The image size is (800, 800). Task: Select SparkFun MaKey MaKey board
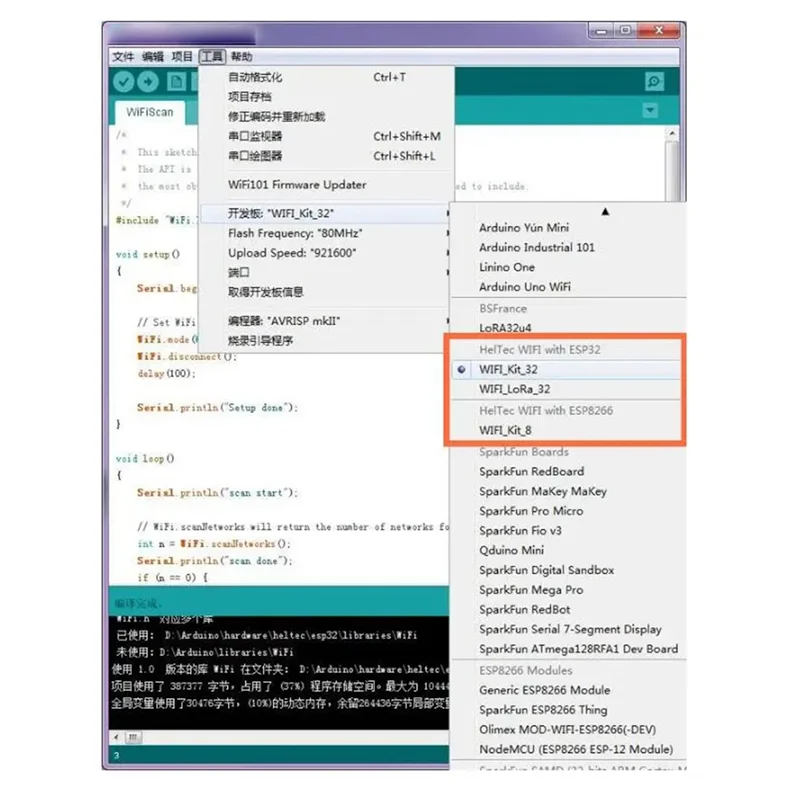[x=568, y=491]
